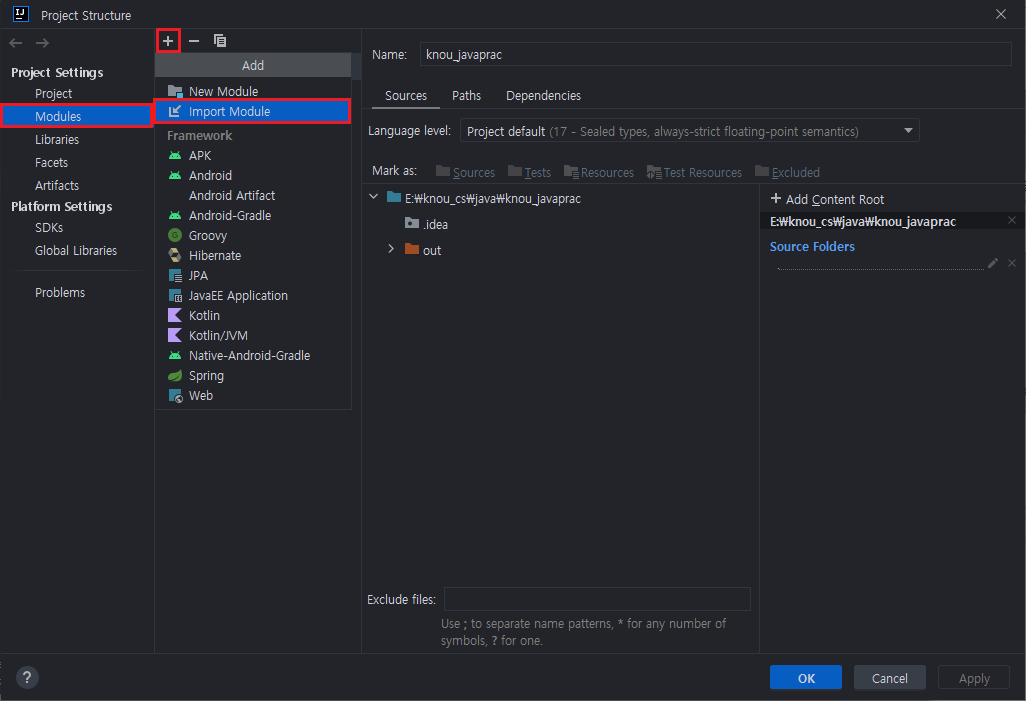Click Source Folders link
Image resolution: width=1026 pixels, height=701 pixels.
tap(812, 247)
